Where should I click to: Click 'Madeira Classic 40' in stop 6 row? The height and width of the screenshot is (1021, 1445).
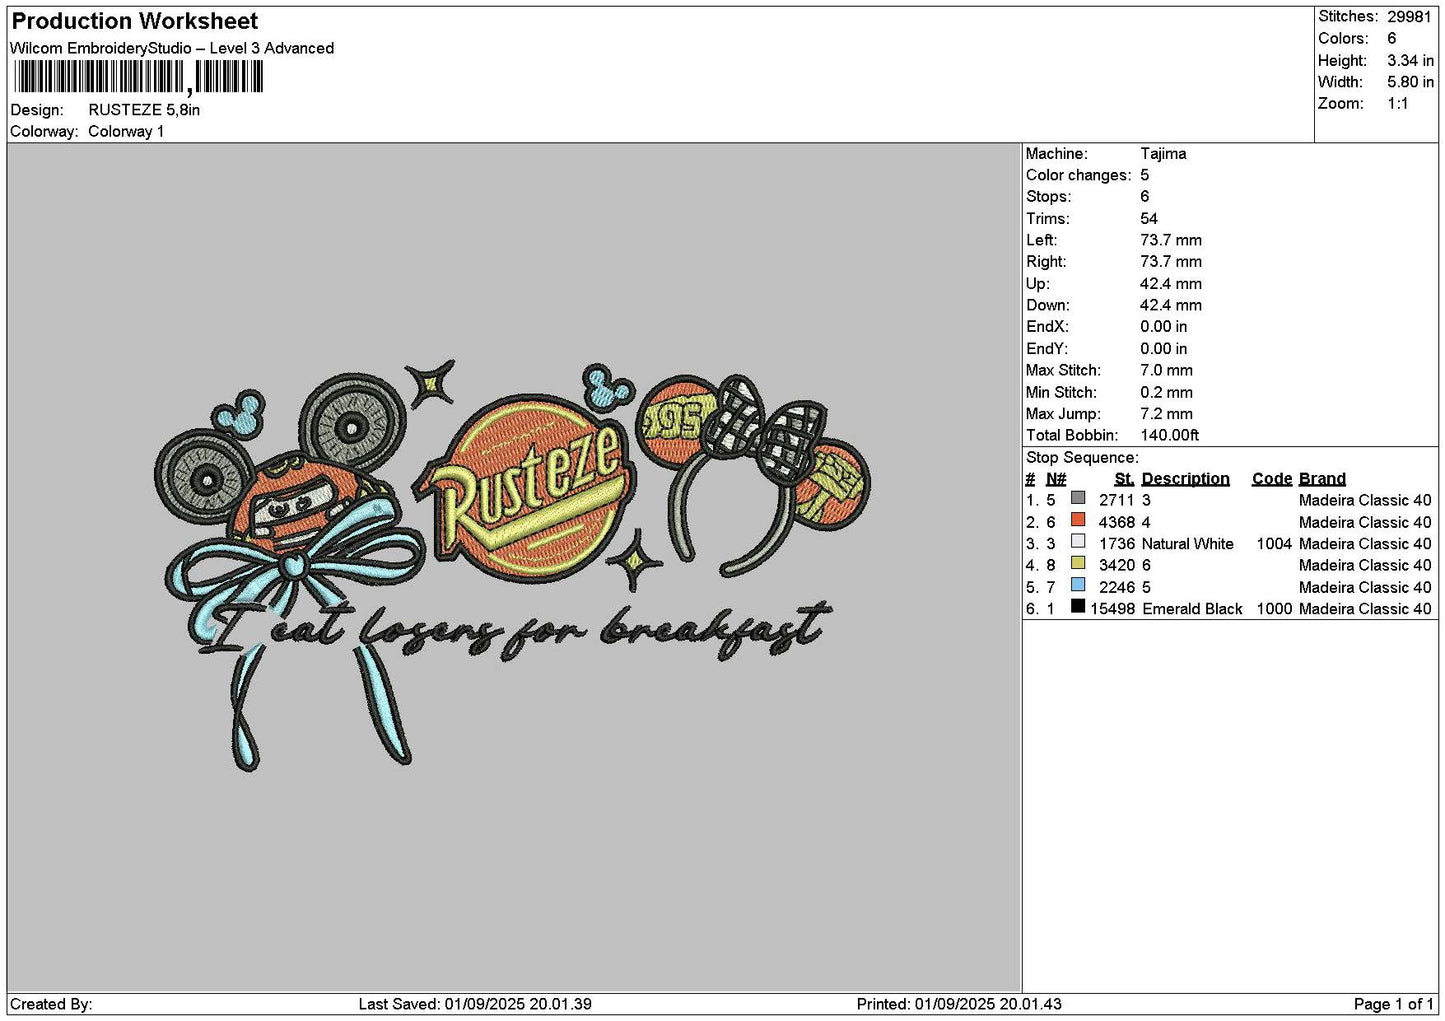pos(1365,609)
